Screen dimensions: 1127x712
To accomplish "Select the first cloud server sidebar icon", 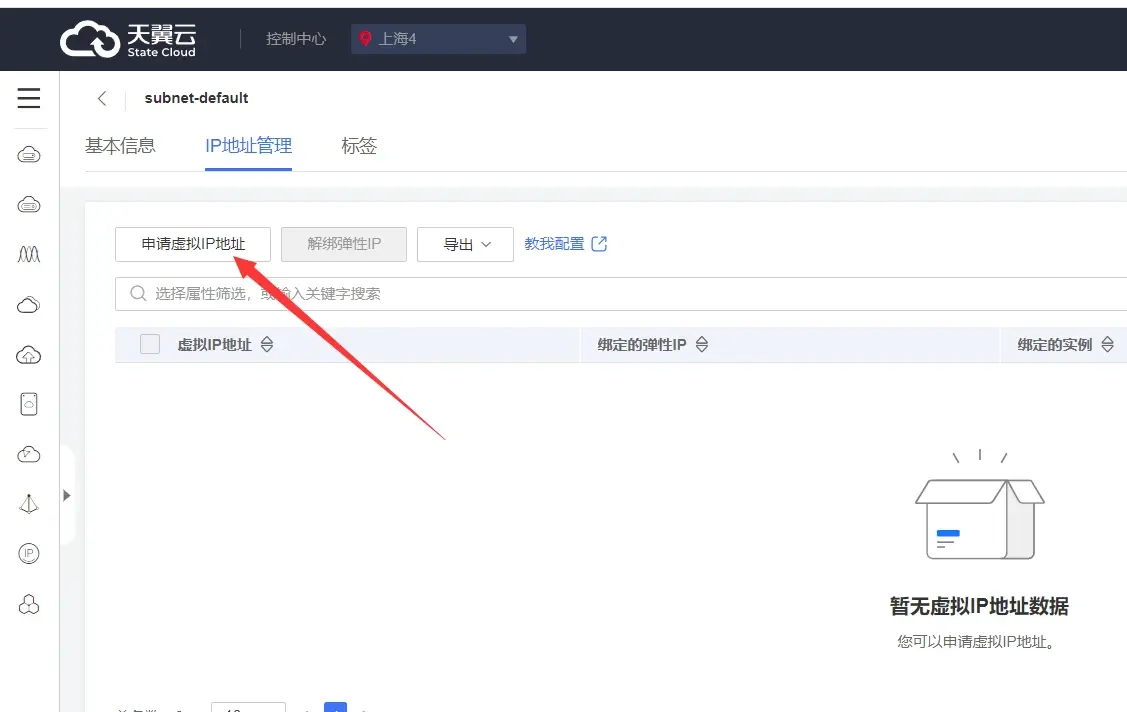I will [29, 154].
